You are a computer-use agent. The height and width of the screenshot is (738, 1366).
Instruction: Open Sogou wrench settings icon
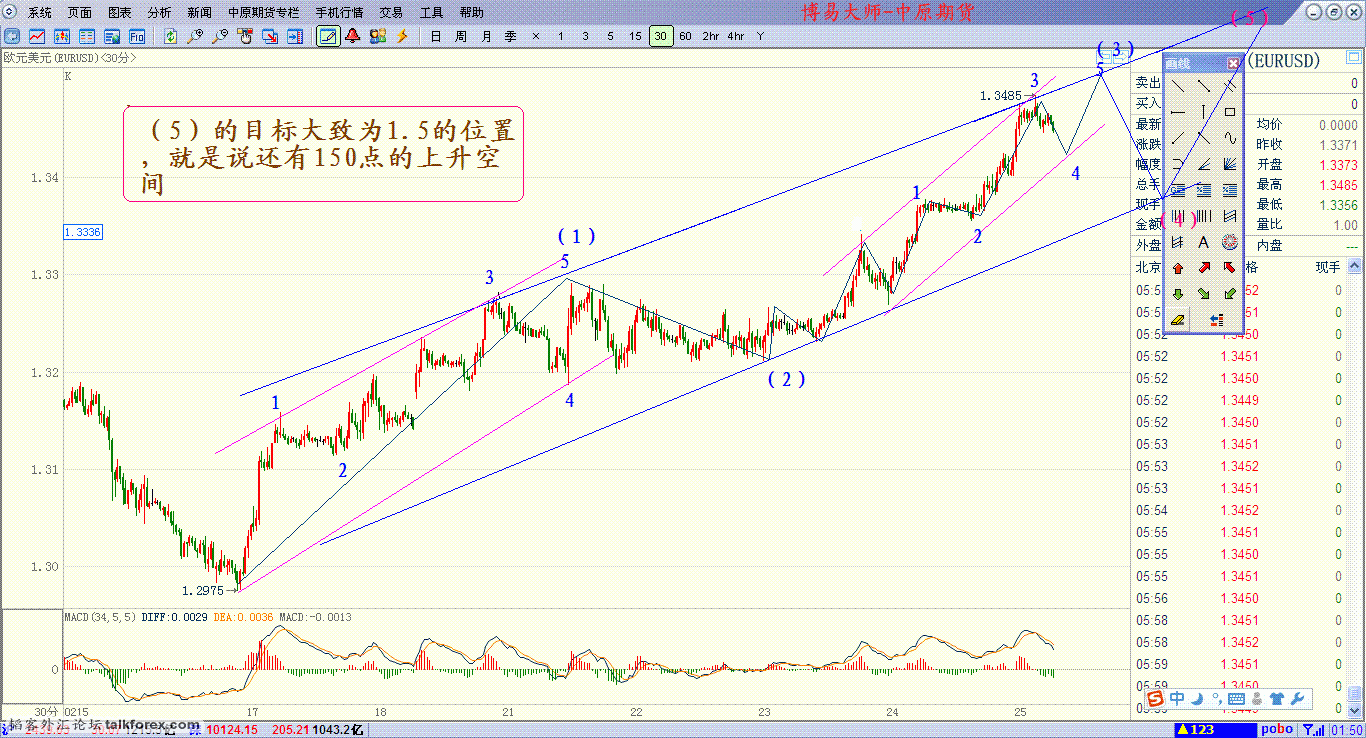coord(1297,698)
